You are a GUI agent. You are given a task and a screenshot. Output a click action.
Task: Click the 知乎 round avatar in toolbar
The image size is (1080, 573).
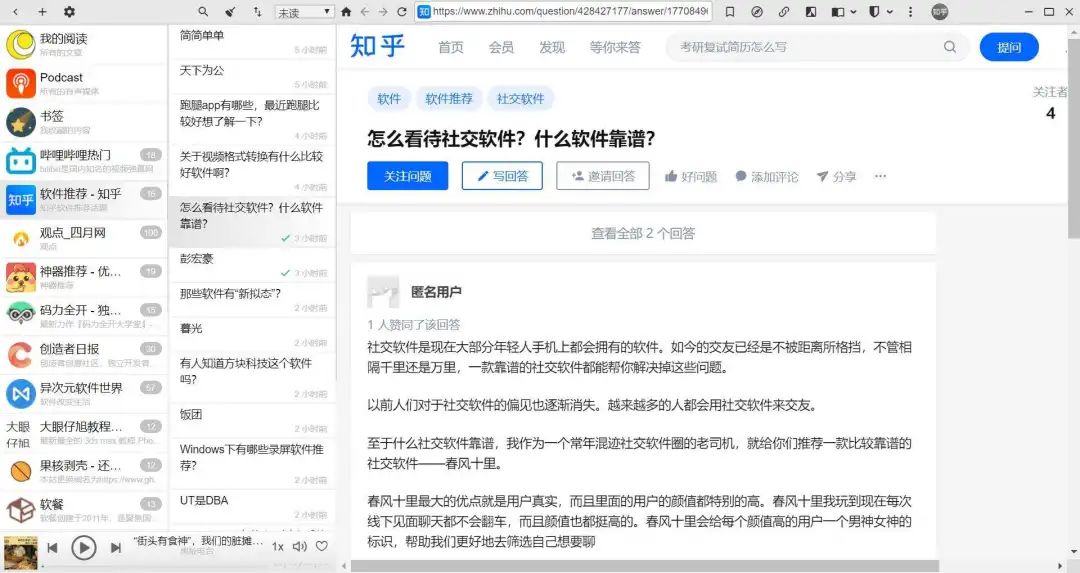click(939, 12)
